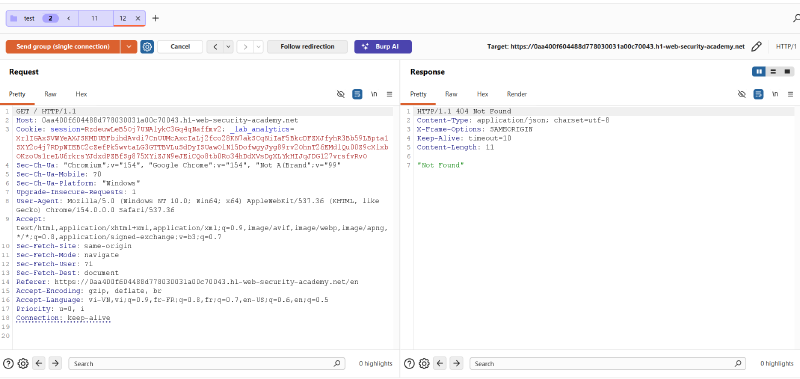Viewport: 800px width, 379px height.
Task: Open the Response panel hamburger menu
Action: pyautogui.click(x=790, y=94)
